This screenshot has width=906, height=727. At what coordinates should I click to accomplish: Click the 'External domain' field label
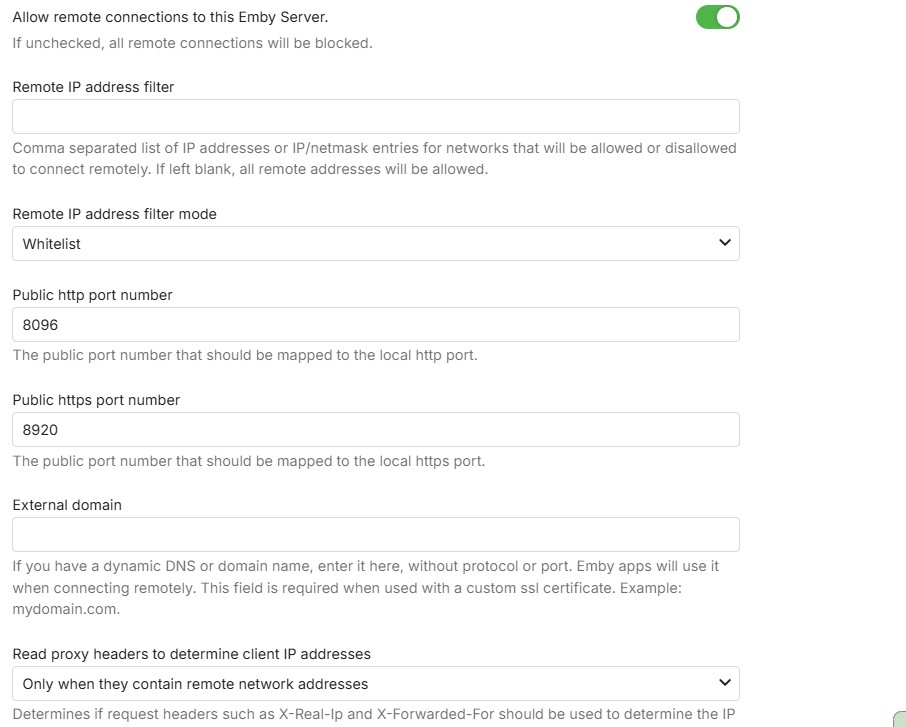pyautogui.click(x=67, y=505)
